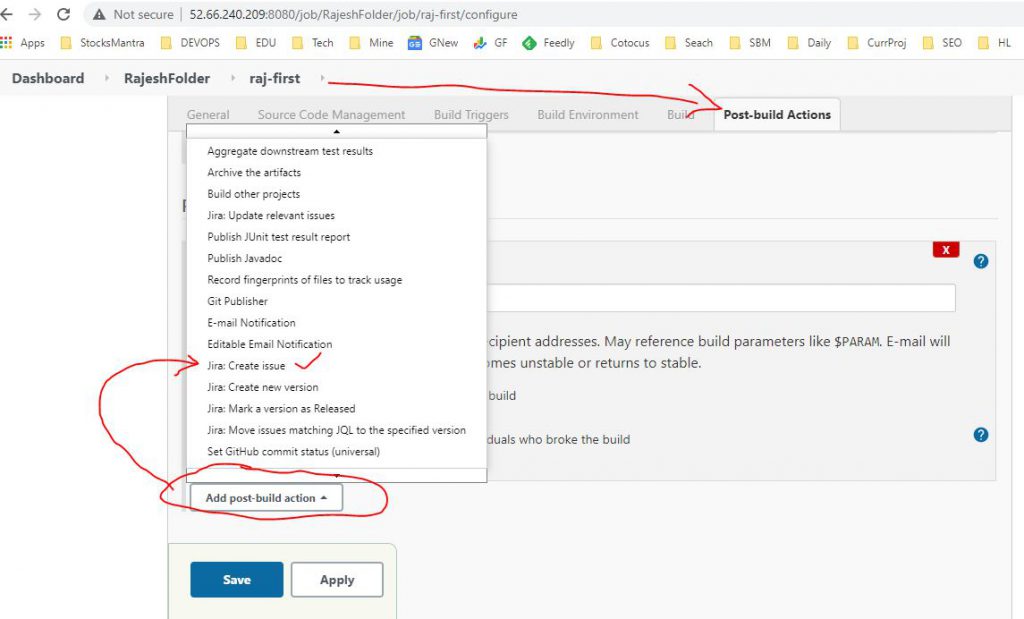Open the Source Code Management tab
Viewport: 1024px width, 619px height.
point(331,115)
